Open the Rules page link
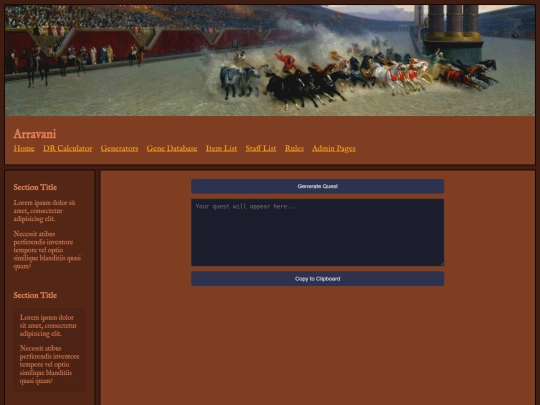The image size is (540, 405). click(x=294, y=148)
